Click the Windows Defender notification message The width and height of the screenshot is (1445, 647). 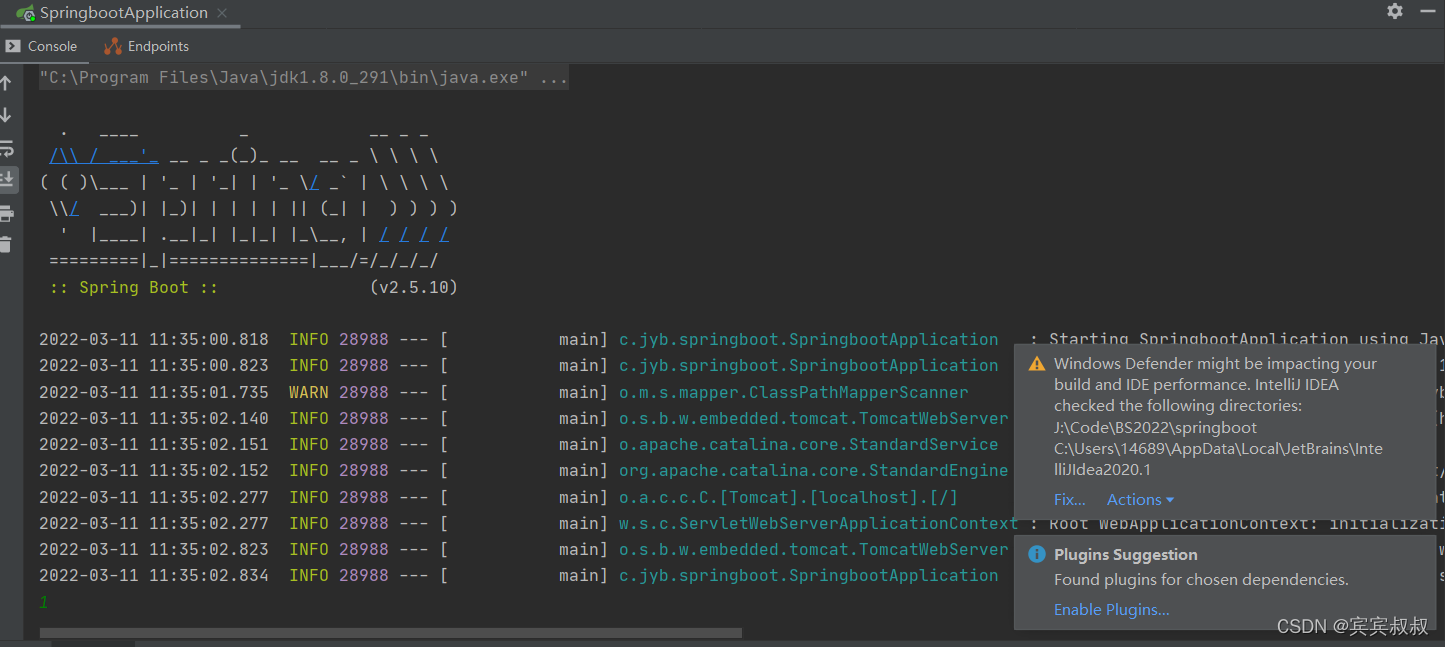tap(1218, 416)
